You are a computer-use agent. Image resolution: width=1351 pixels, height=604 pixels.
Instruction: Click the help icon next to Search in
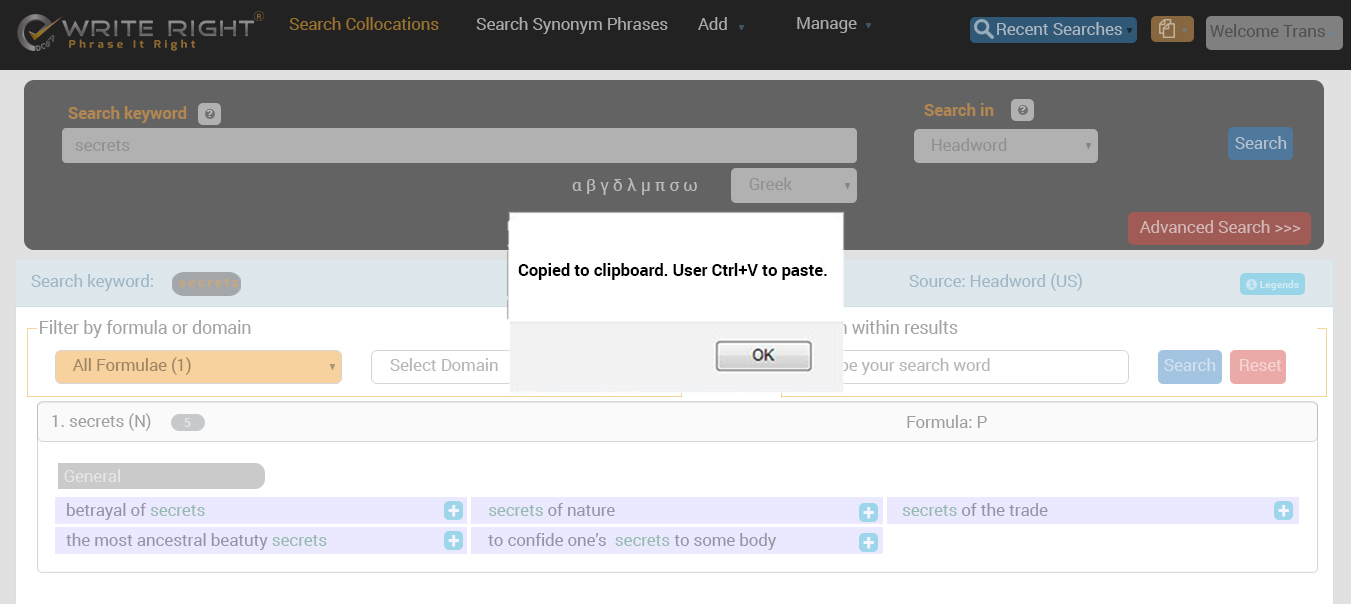point(1022,110)
